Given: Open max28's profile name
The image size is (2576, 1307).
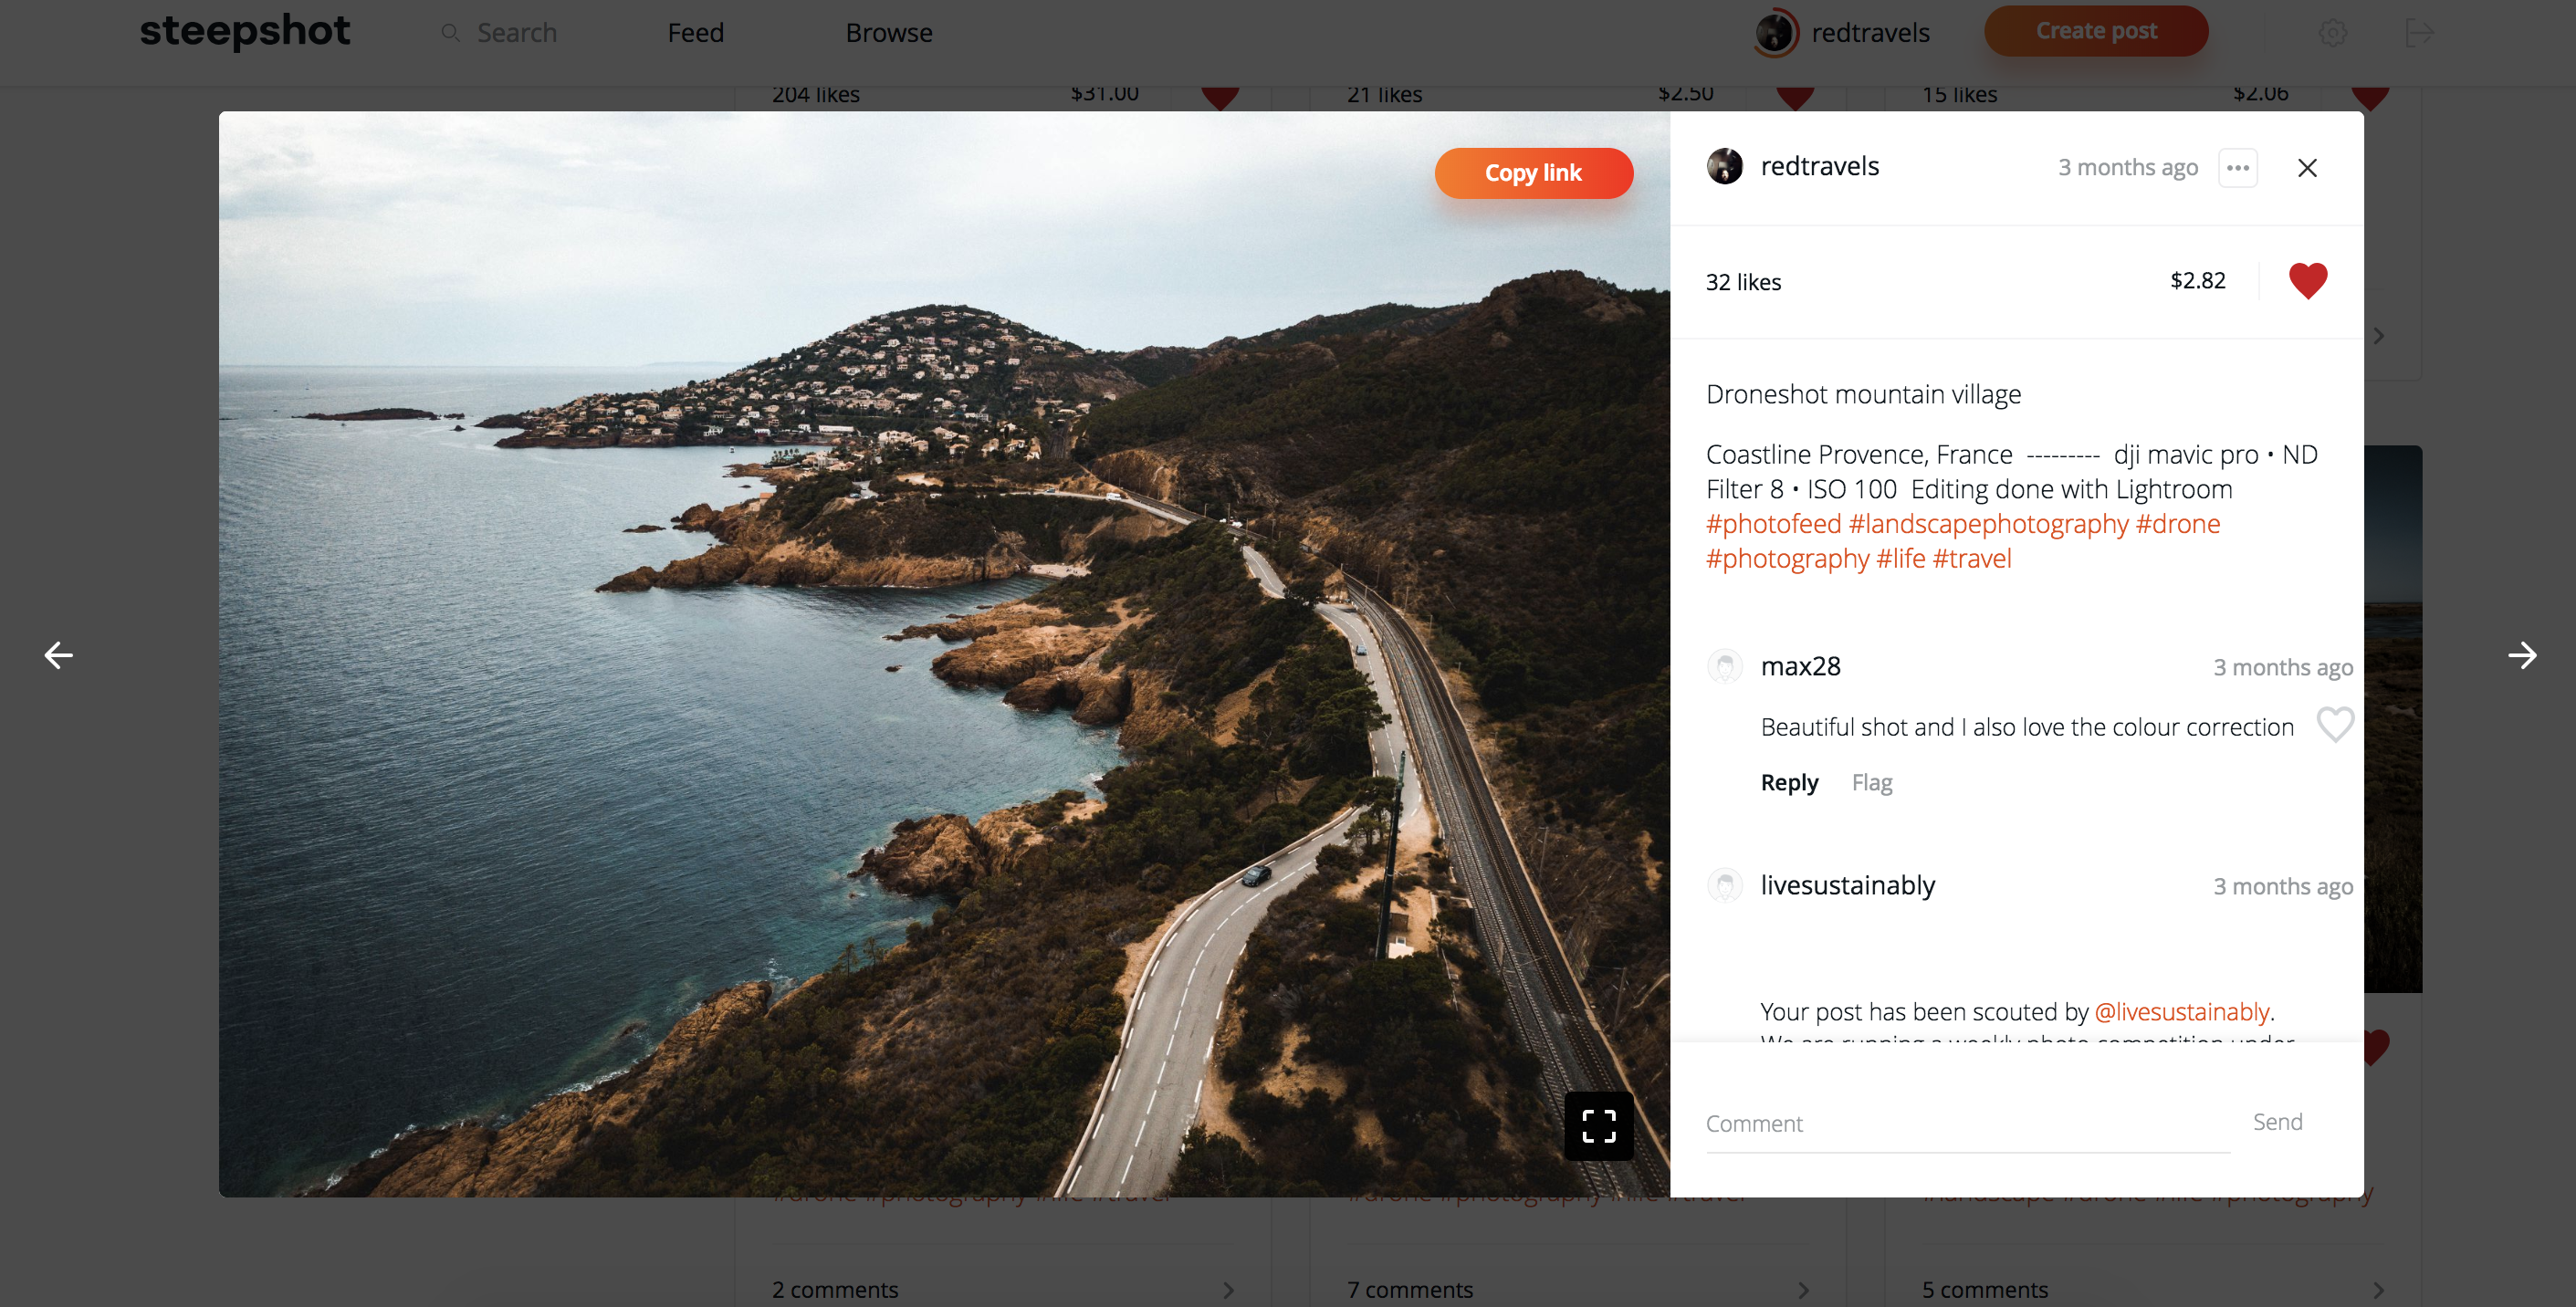Looking at the screenshot, I should tap(1800, 666).
